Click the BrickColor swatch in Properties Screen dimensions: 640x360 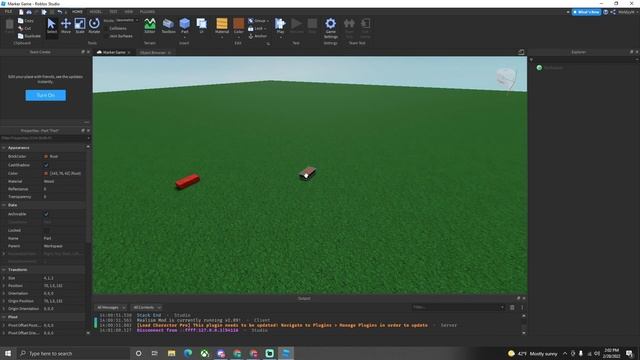click(x=46, y=156)
